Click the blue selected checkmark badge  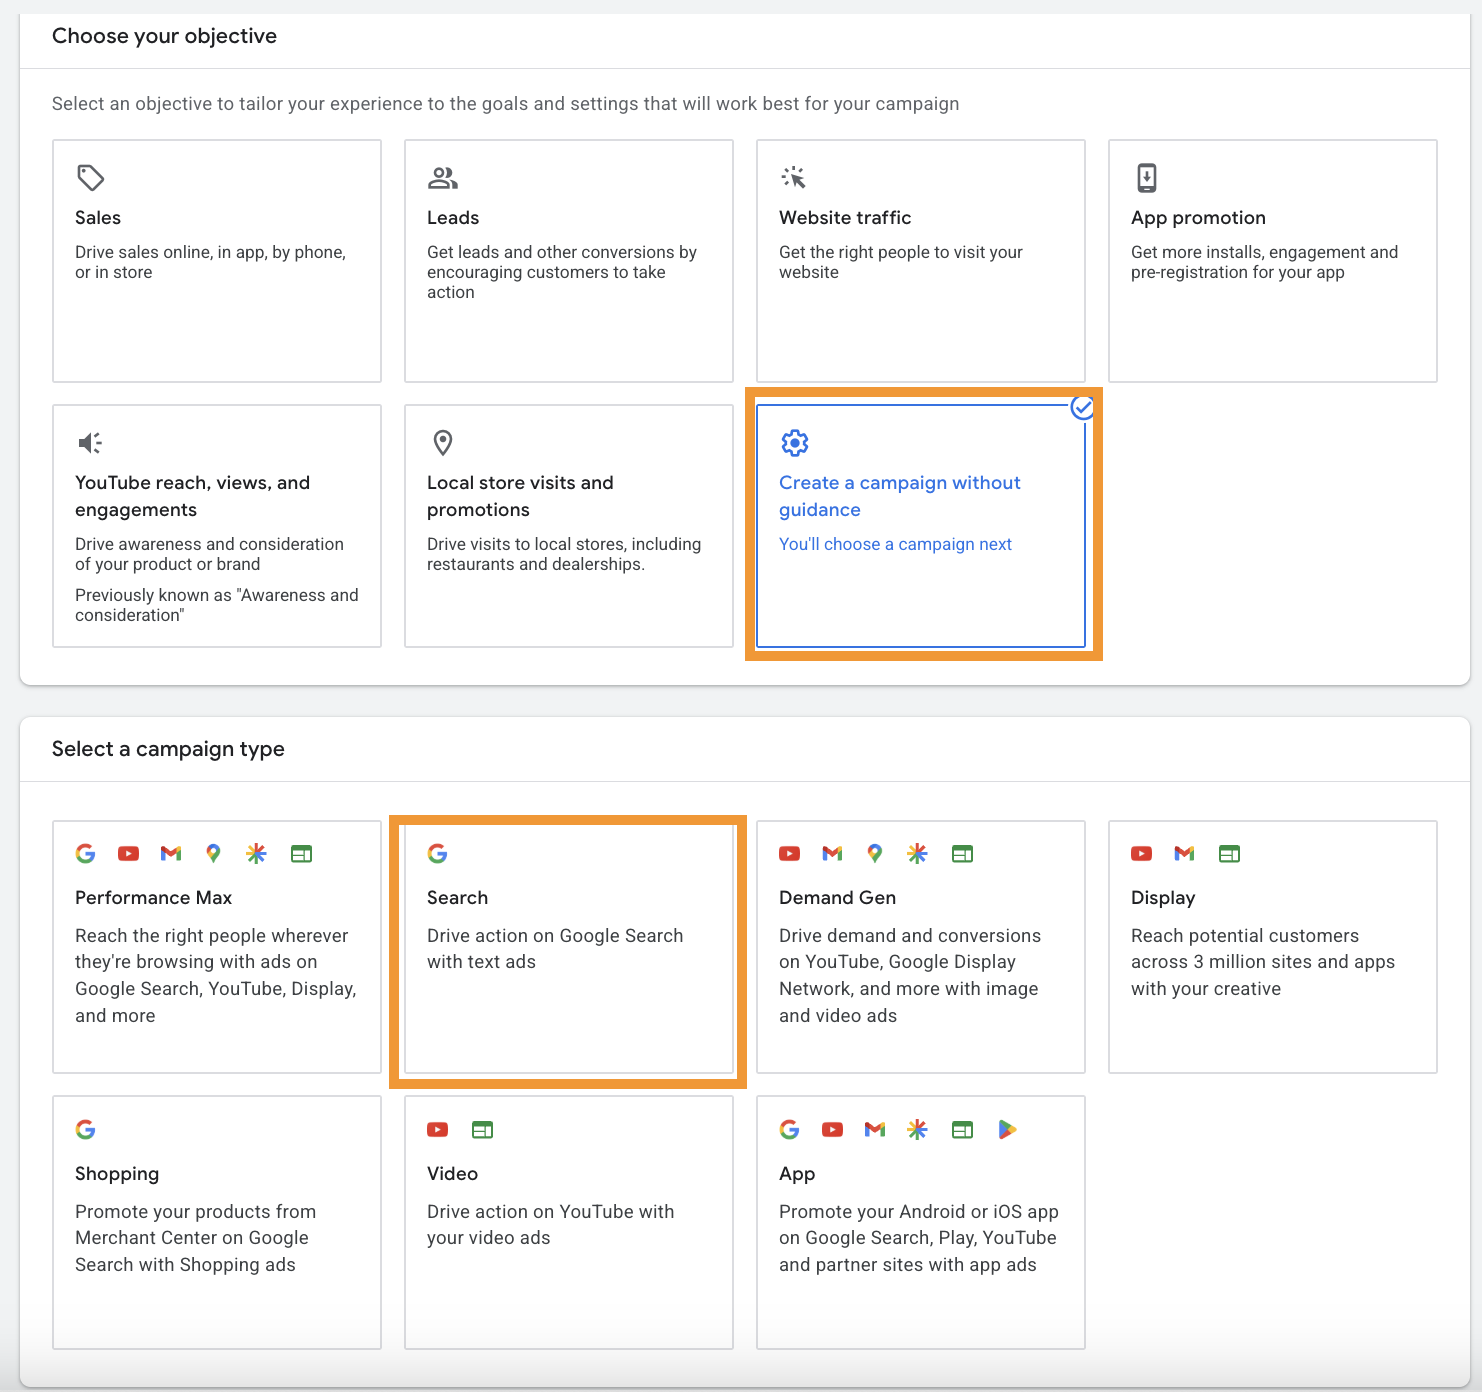[x=1082, y=408]
